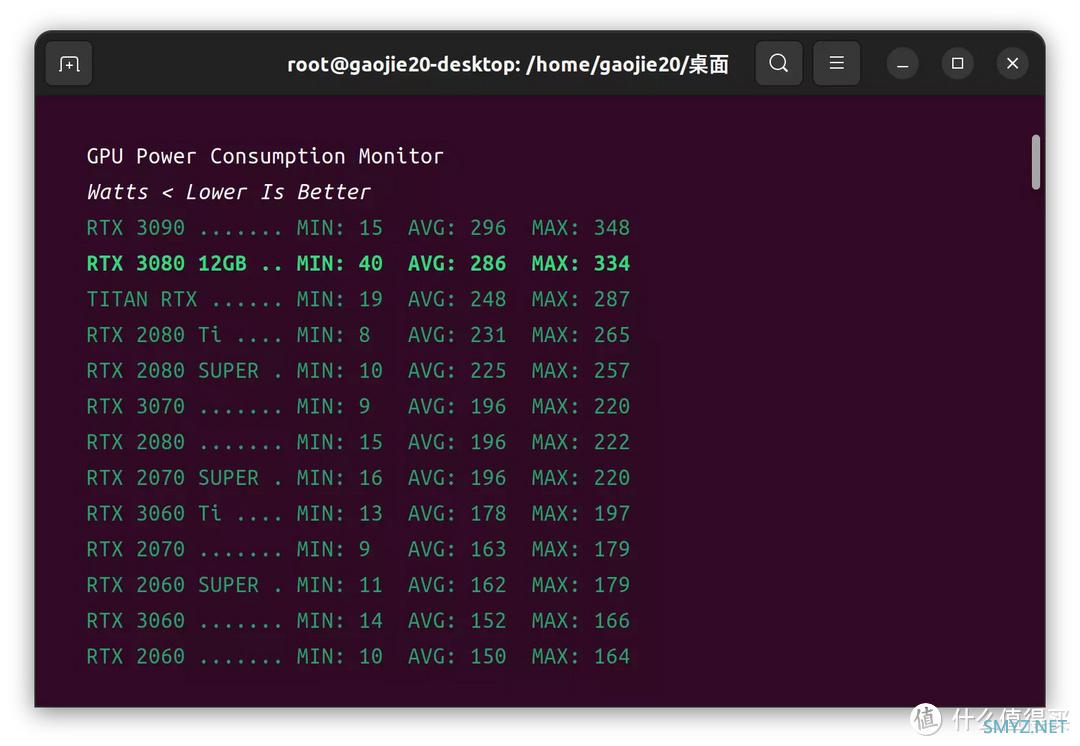
Task: Click 'MAX: 265' in the RTX 2080 Ti row
Action: pyautogui.click(x=581, y=335)
